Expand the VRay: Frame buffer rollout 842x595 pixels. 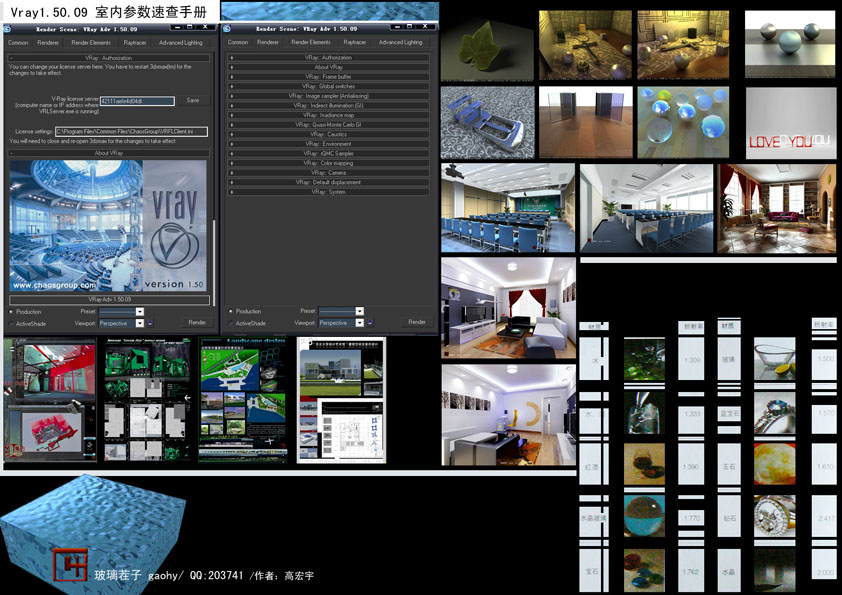(329, 77)
